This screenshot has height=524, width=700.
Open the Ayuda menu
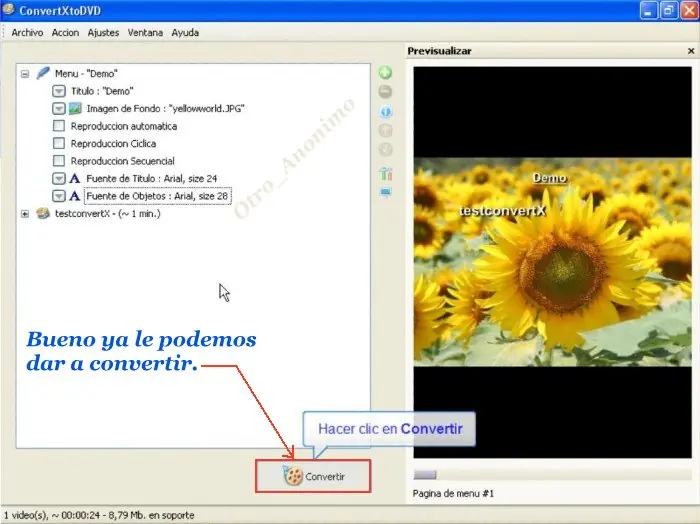click(x=185, y=33)
